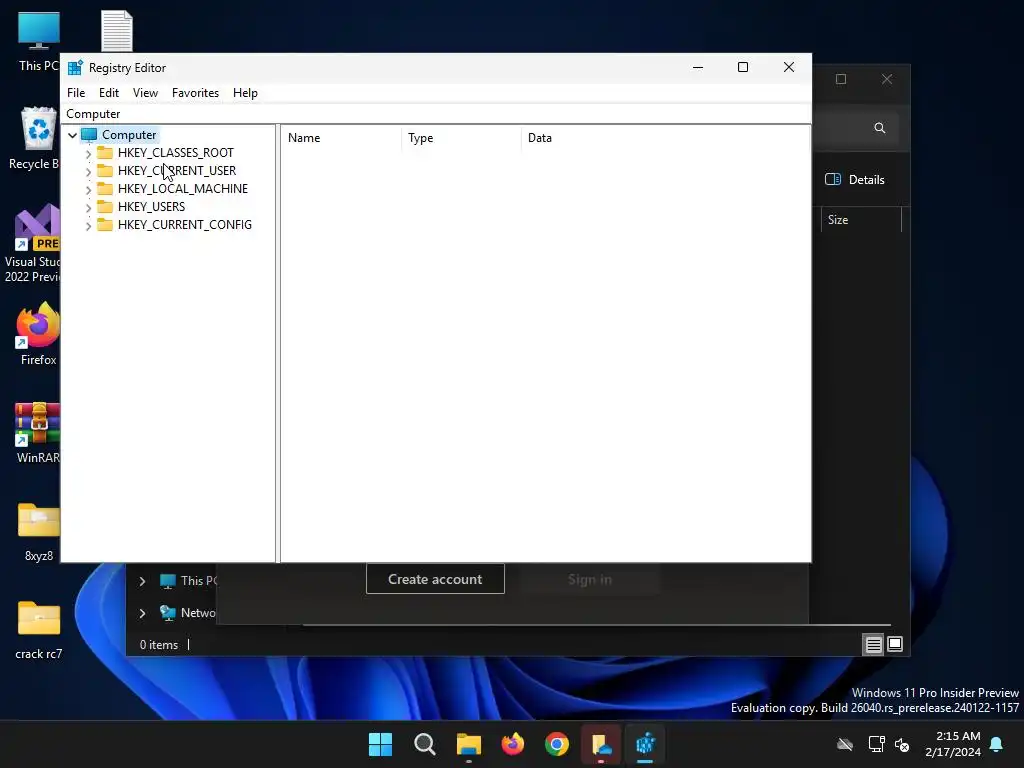The image size is (1024, 768).
Task: Select the HKEY_LOCAL_MACHINE key
Action: [183, 189]
